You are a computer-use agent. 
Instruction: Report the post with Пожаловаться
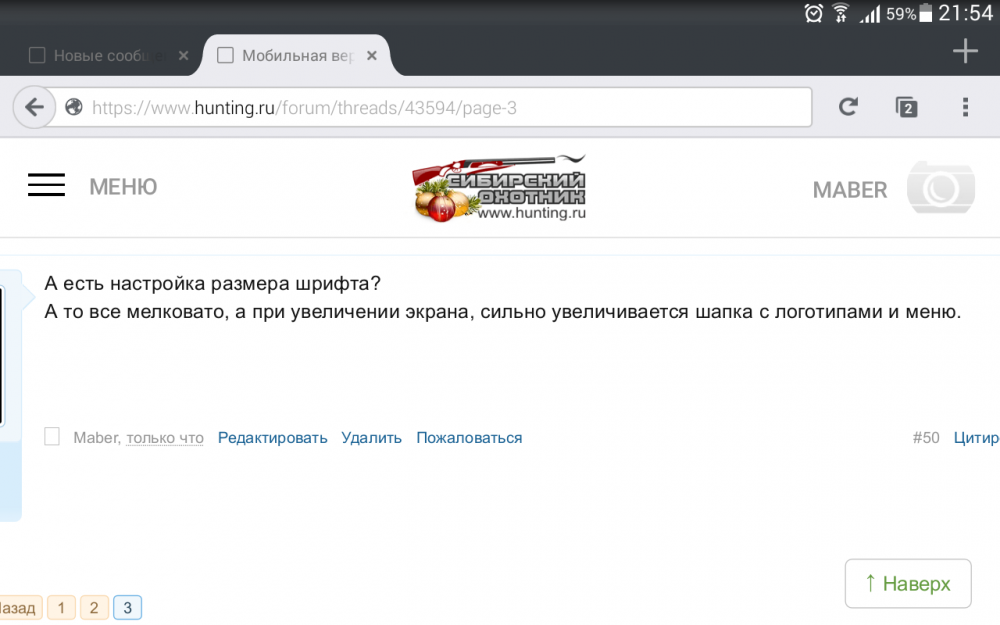point(469,438)
